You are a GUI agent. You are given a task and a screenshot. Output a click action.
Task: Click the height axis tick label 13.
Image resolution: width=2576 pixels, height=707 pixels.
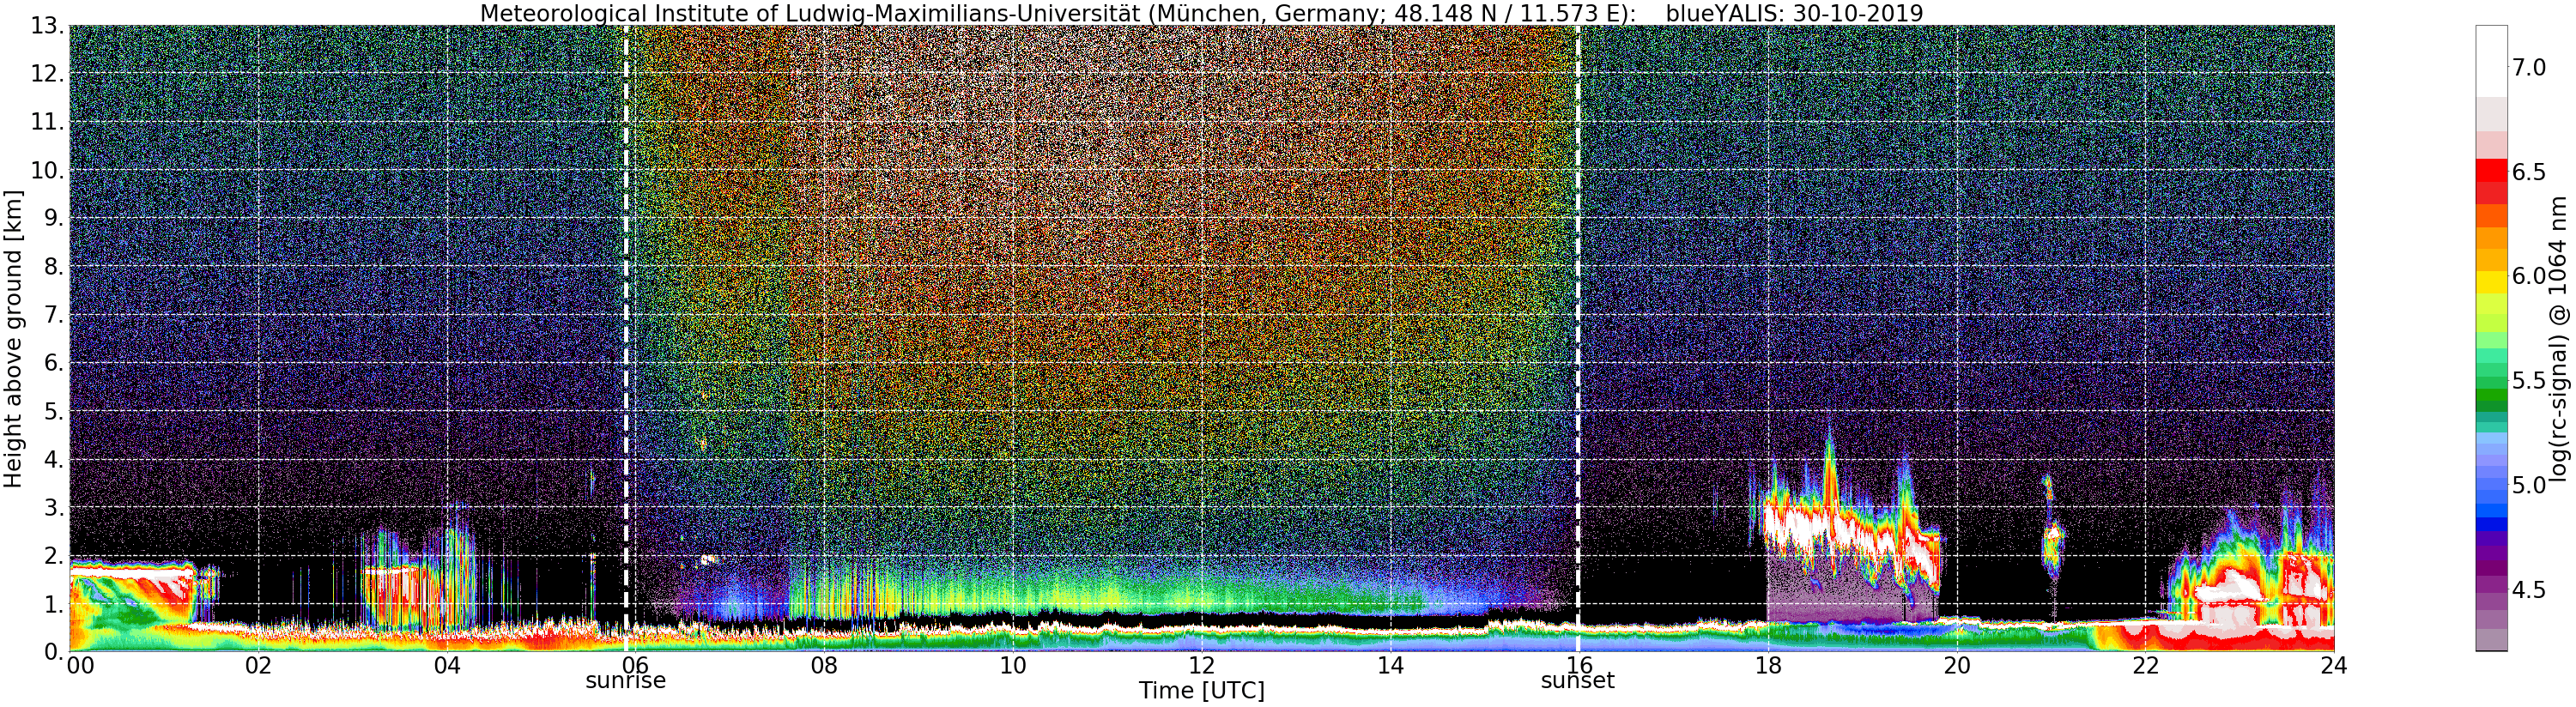coord(47,27)
